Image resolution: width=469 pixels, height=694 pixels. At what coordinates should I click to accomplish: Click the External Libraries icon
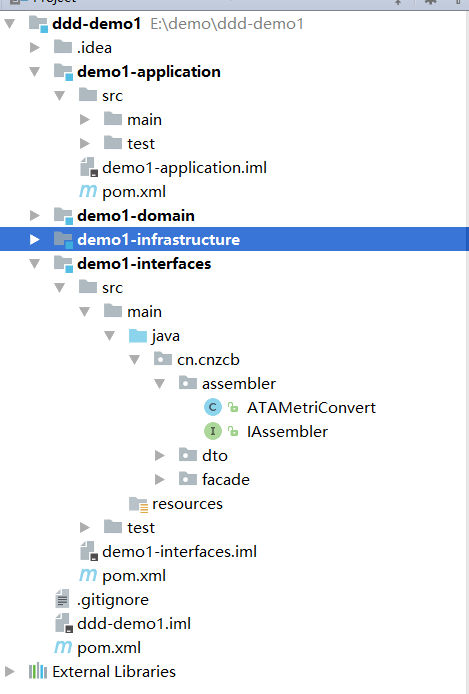coord(38,671)
